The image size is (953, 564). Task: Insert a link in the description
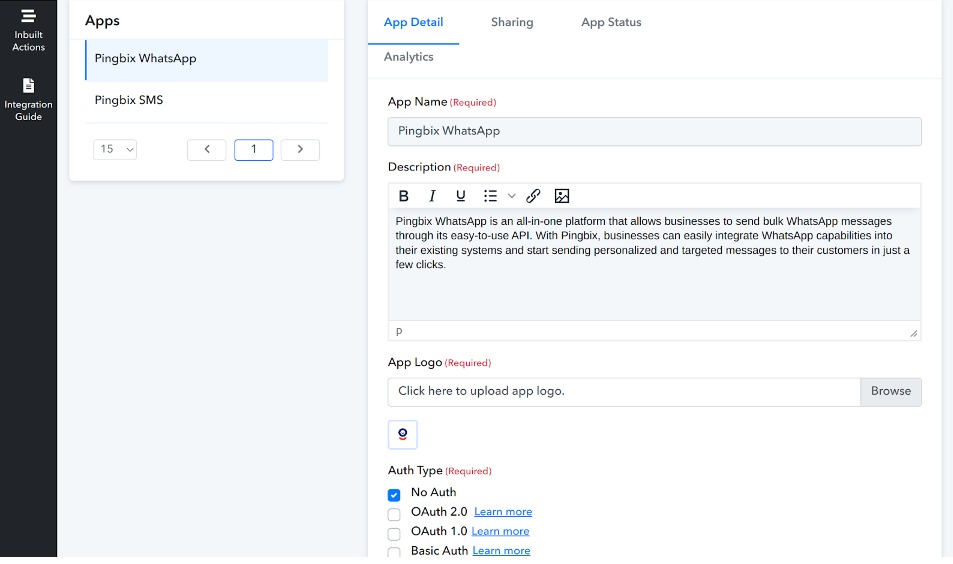click(533, 196)
